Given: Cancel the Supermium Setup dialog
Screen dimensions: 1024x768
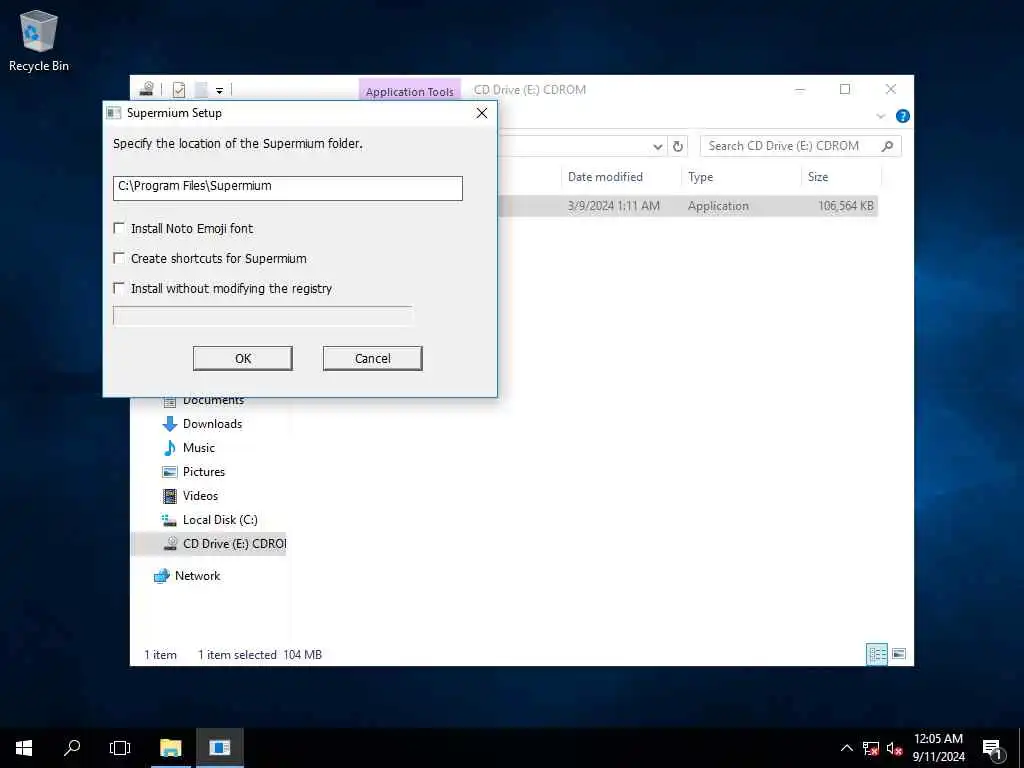Looking at the screenshot, I should tap(372, 359).
